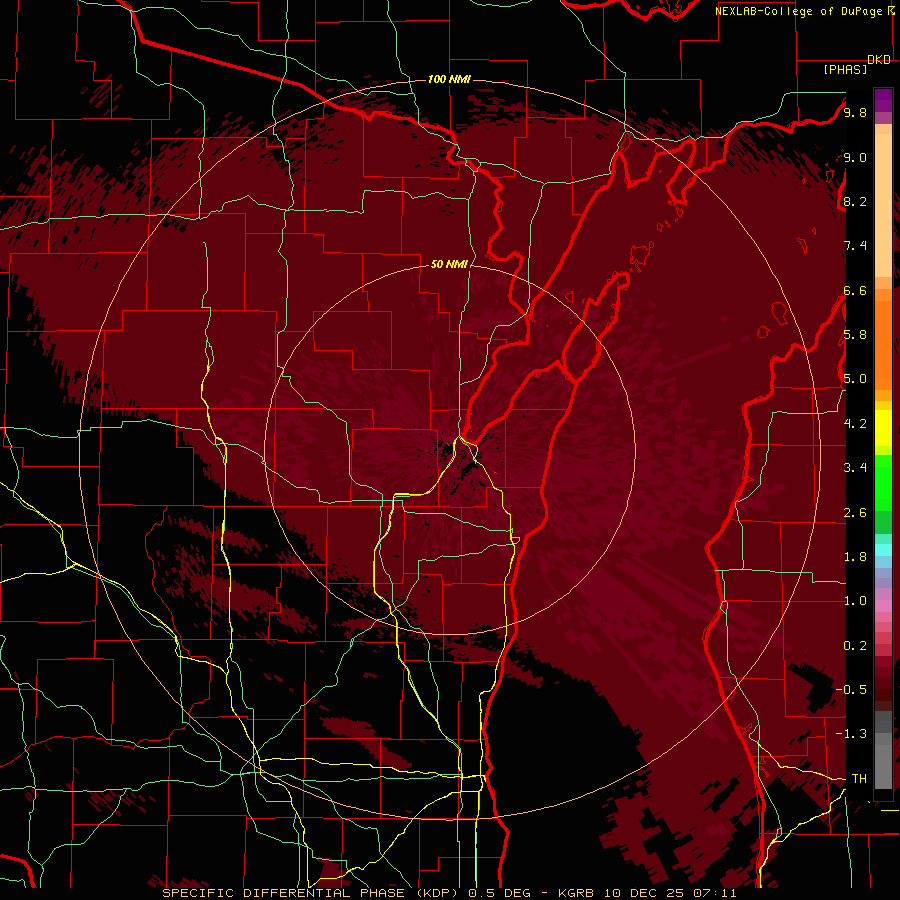Click the NEXLAB-College of DuPage title text
This screenshot has height=900, width=900.
tap(801, 11)
